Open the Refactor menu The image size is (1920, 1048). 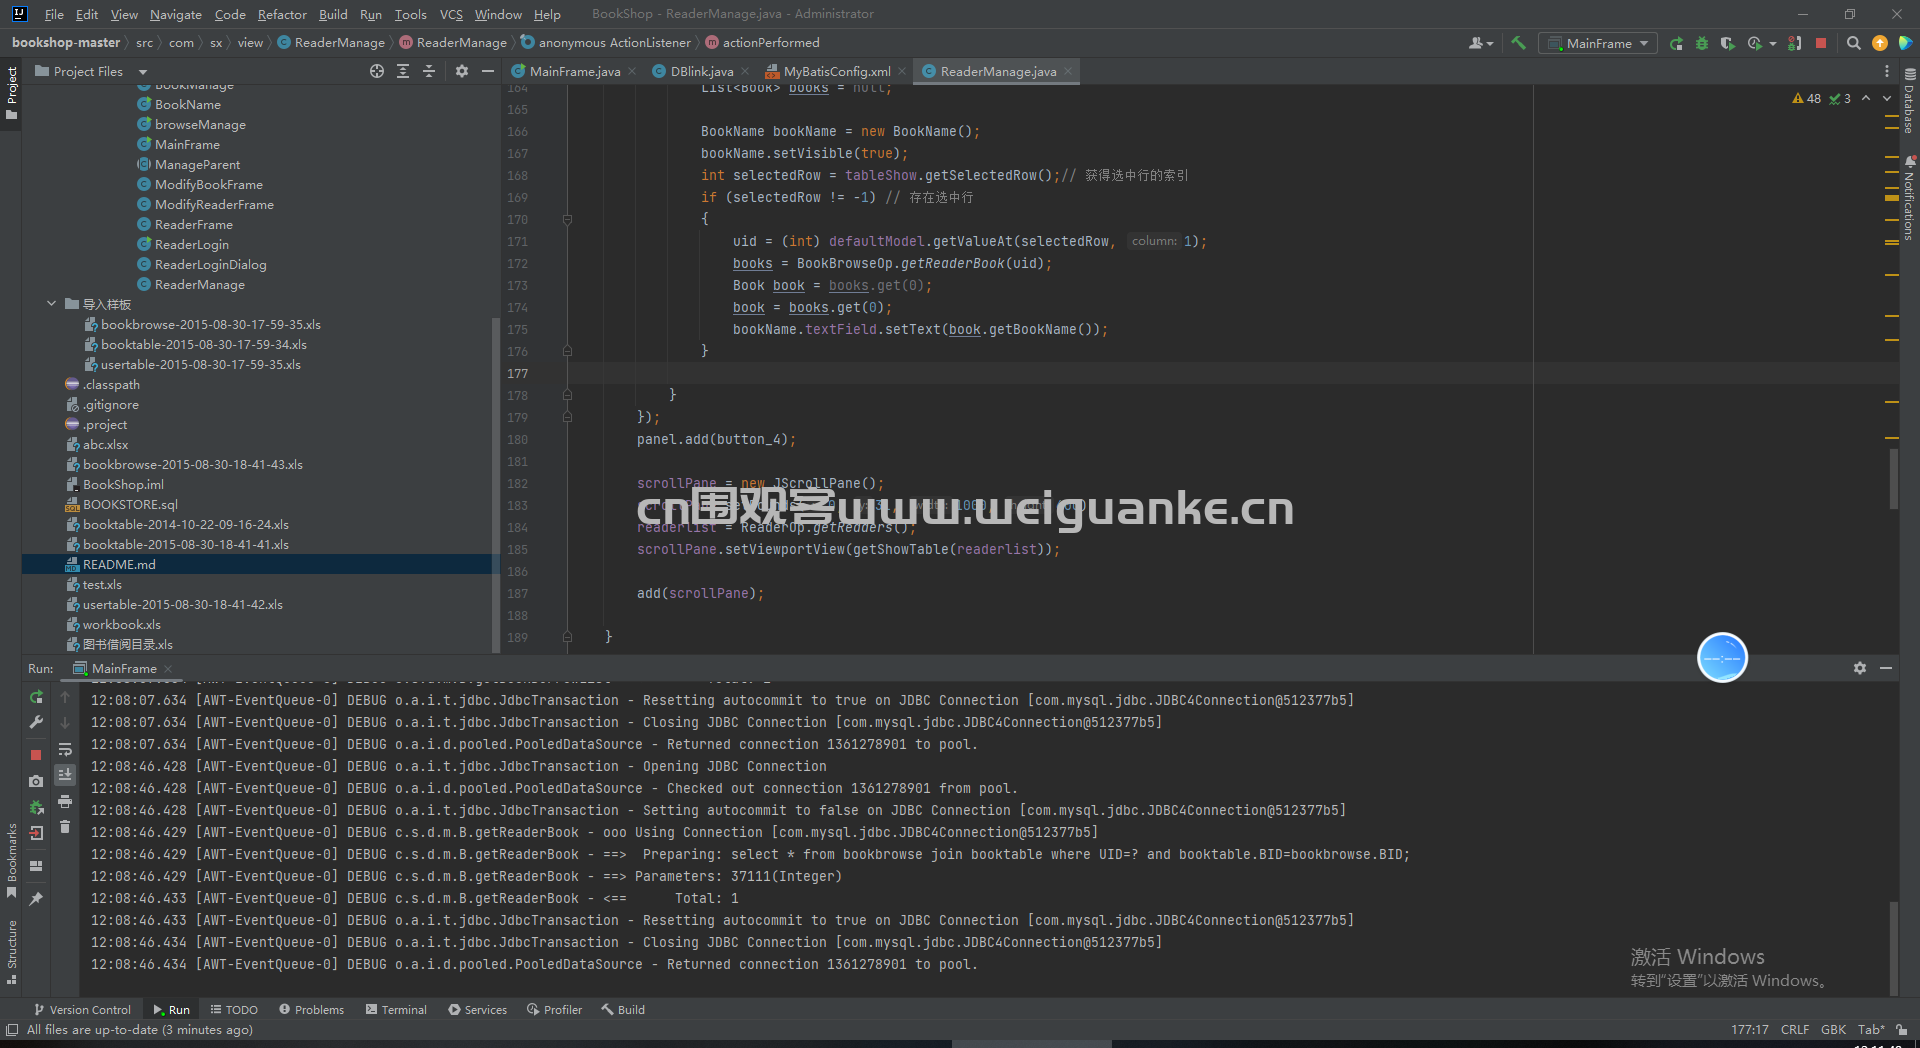click(x=282, y=14)
